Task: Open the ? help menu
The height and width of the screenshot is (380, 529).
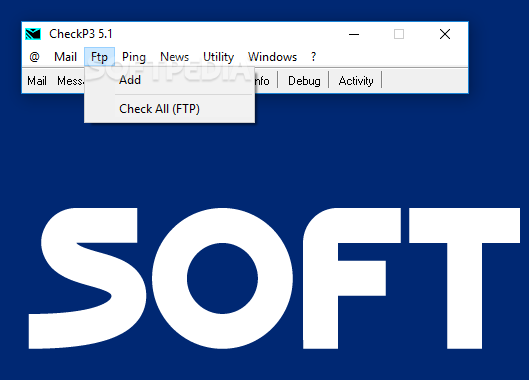Action: (313, 57)
